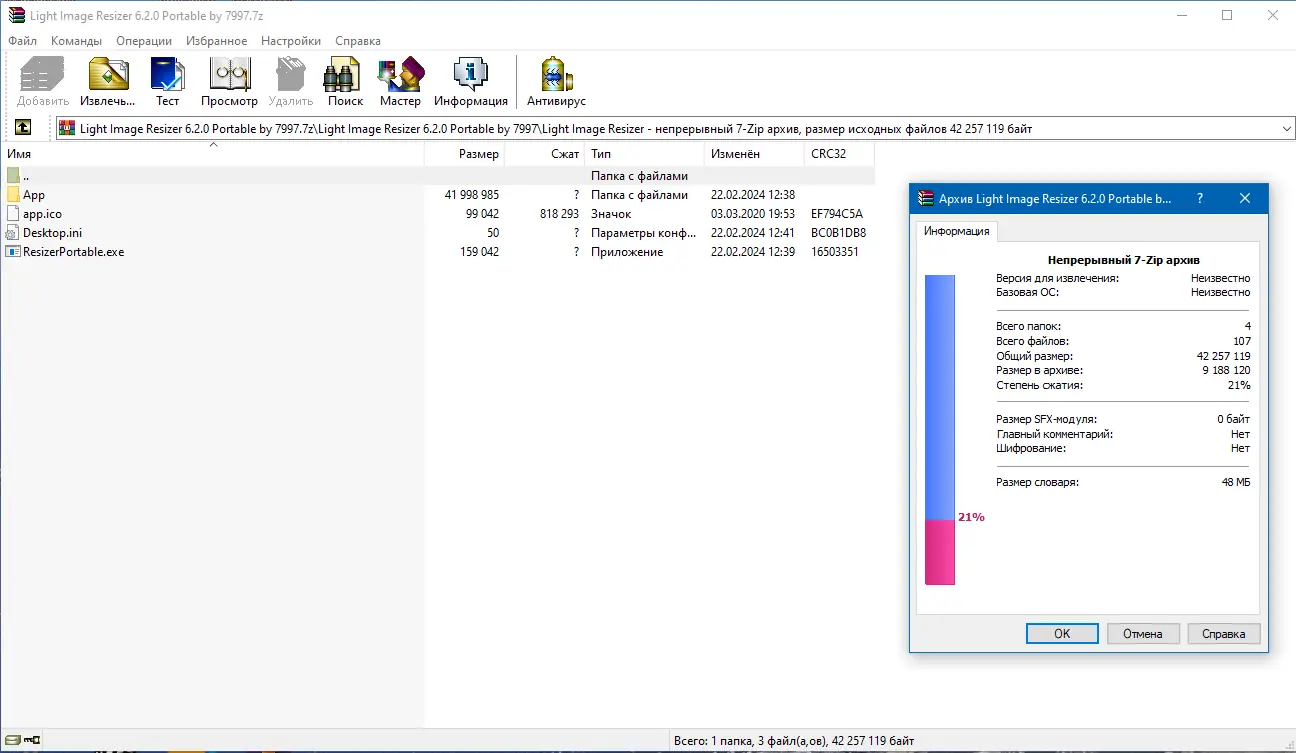
Task: Select the ResizerPortable.exe file
Action: pyautogui.click(x=72, y=251)
